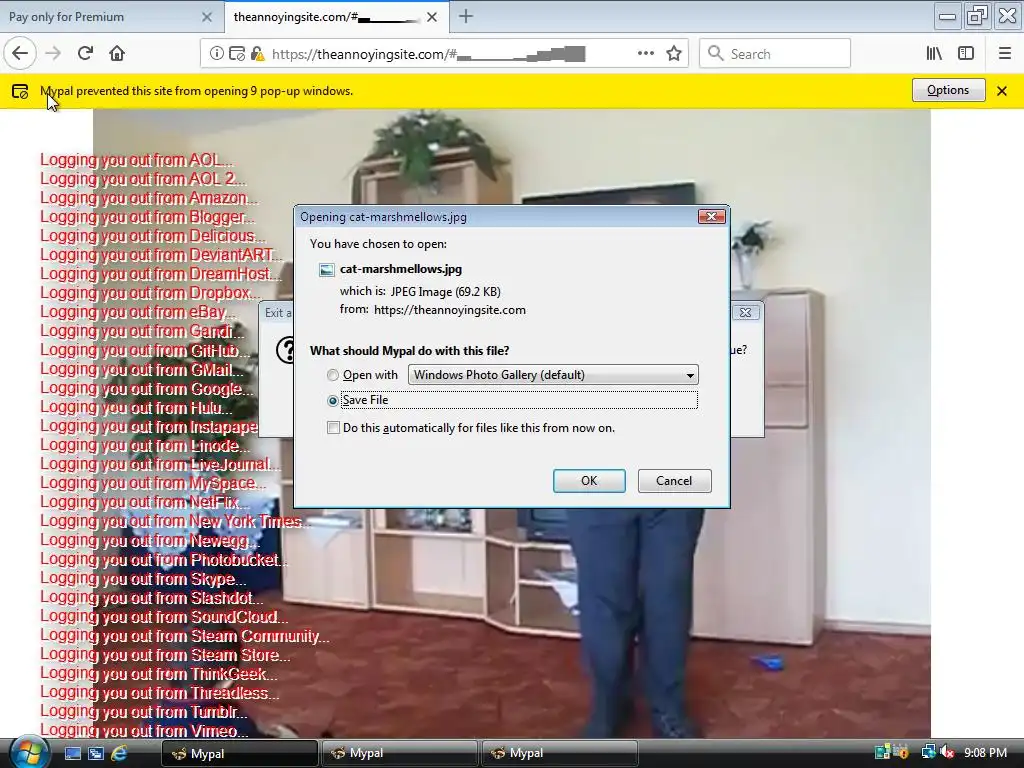
Task: Select theannoyingsite.com tab
Action: pos(336,17)
